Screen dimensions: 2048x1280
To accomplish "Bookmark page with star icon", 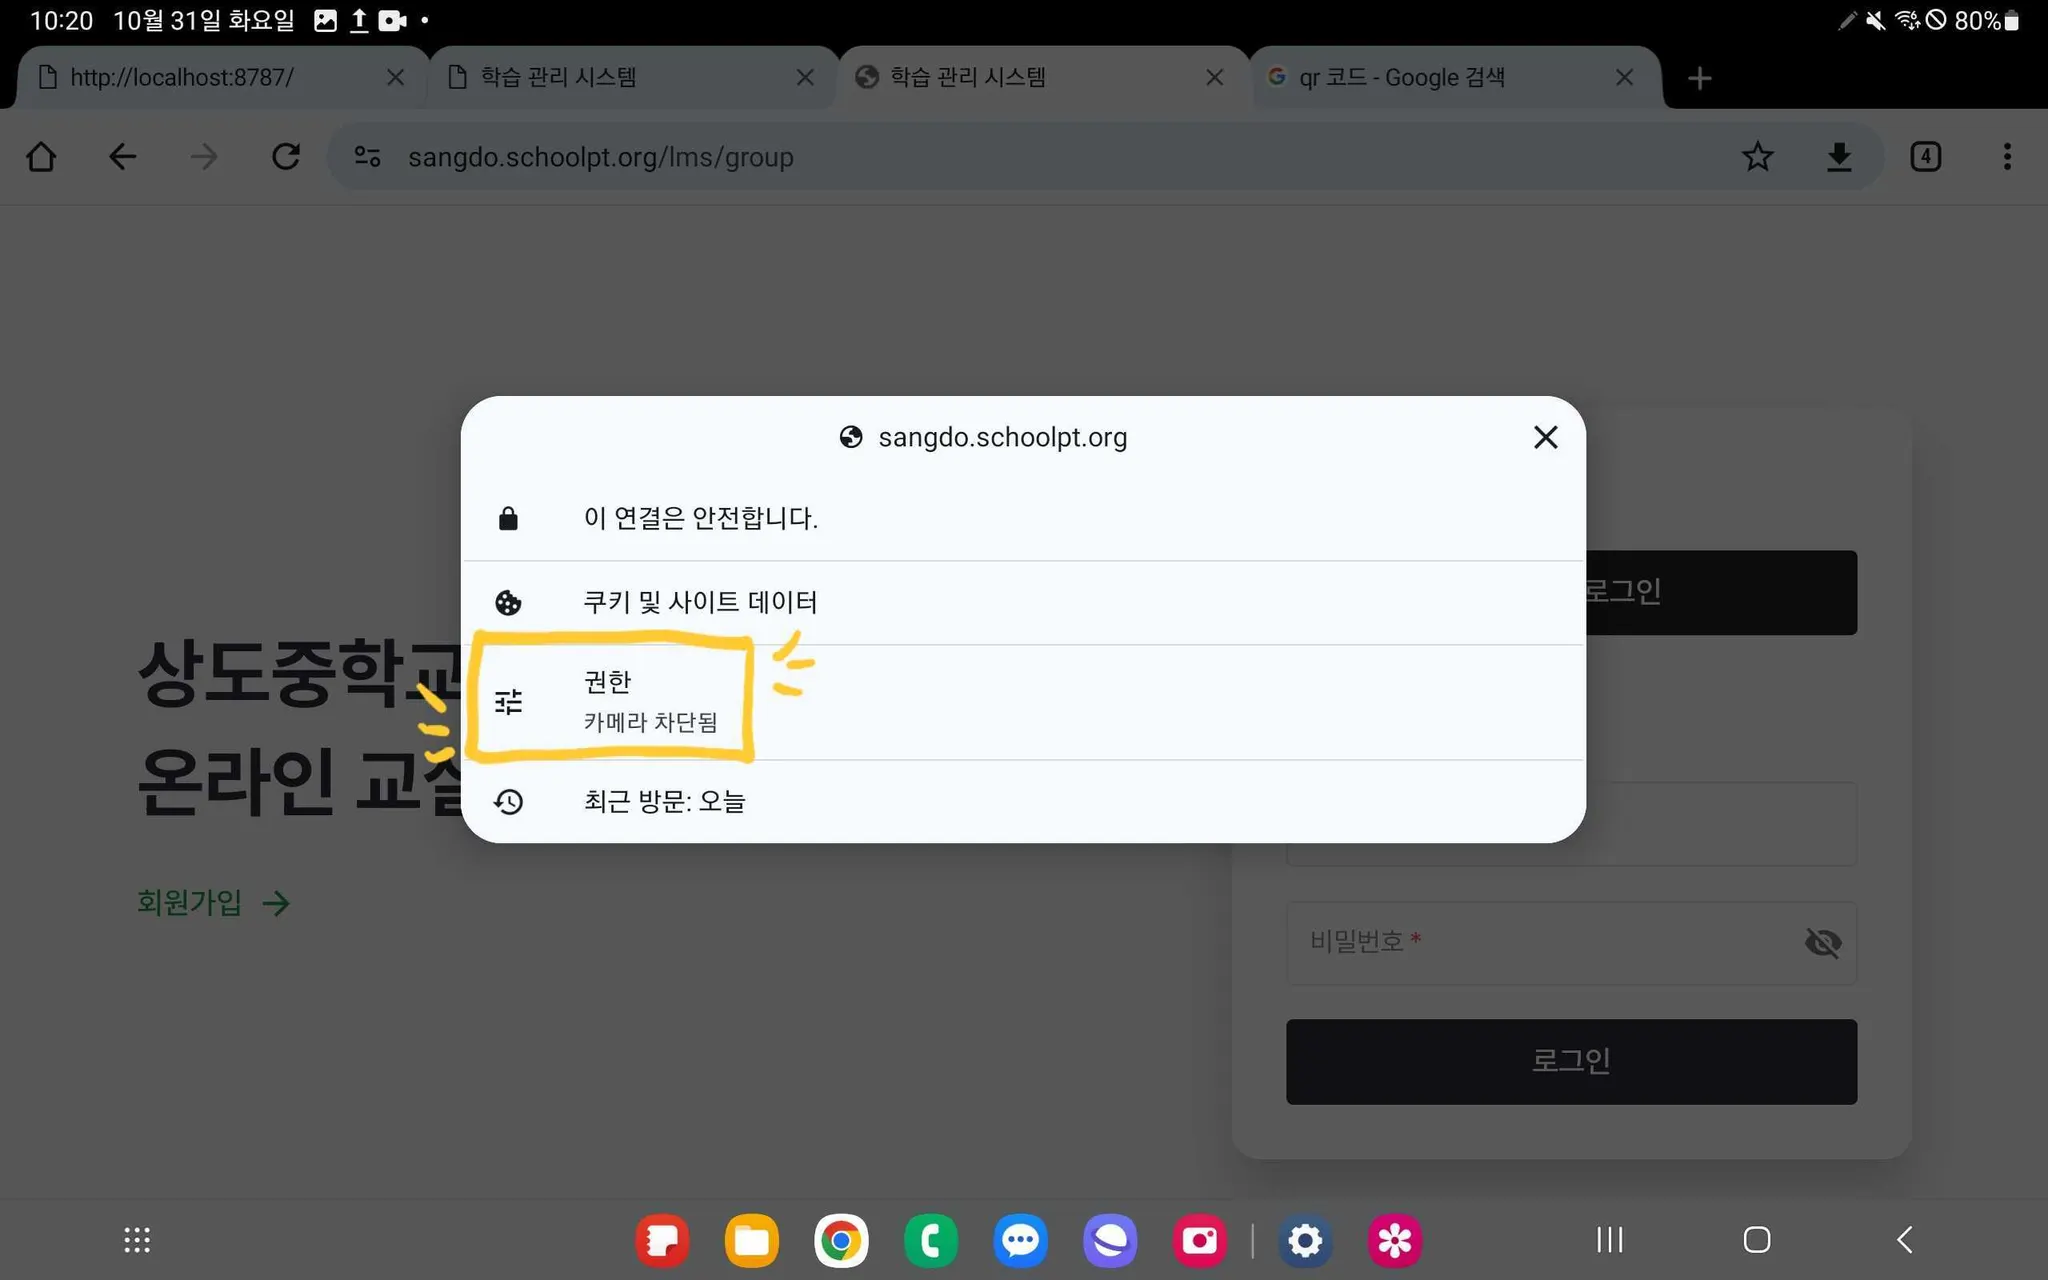I will click(x=1757, y=157).
